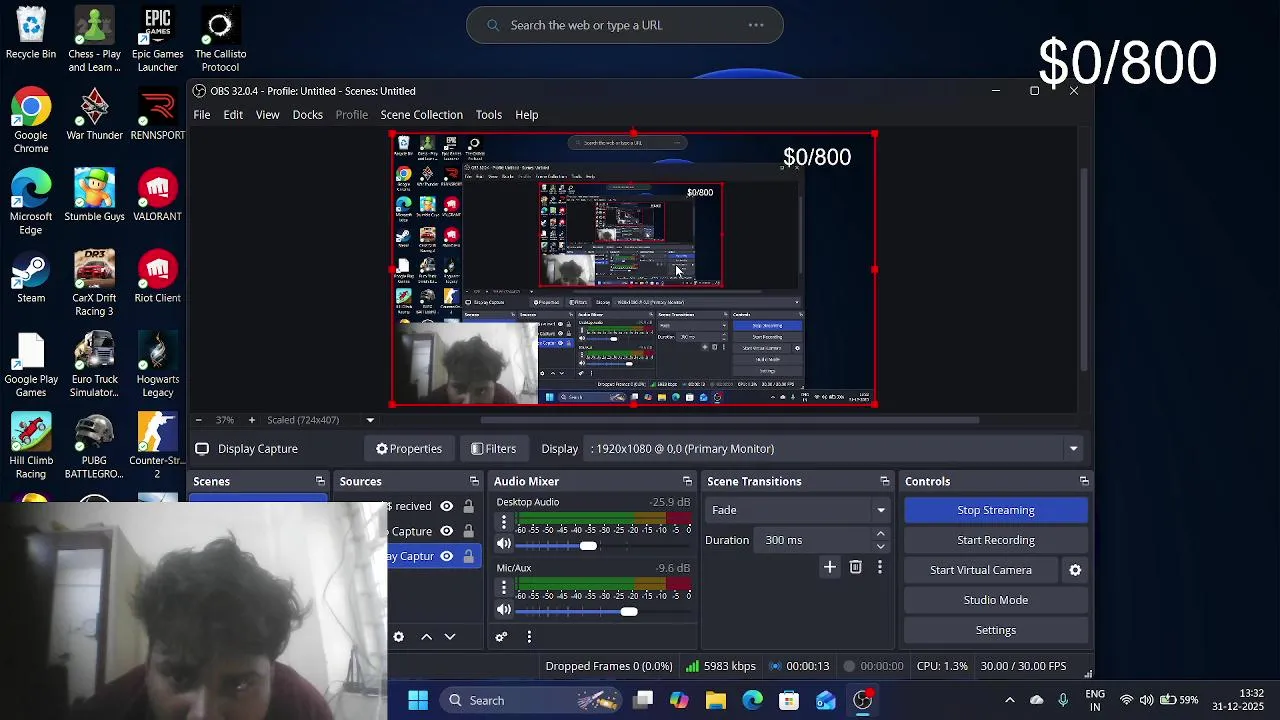
Task: Open Desktop Audio three-dot options
Action: point(504,522)
